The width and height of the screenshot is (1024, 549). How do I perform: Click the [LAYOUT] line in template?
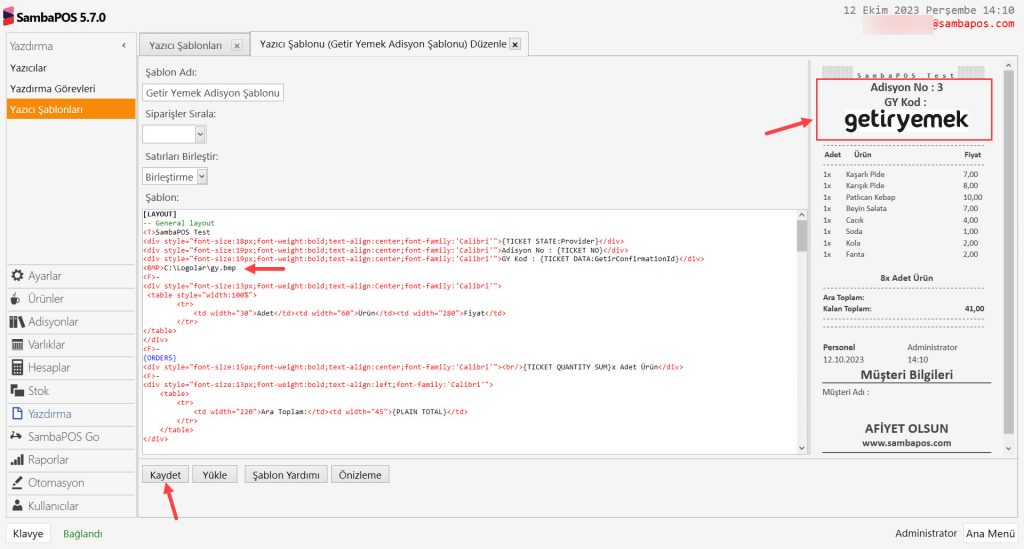160,214
